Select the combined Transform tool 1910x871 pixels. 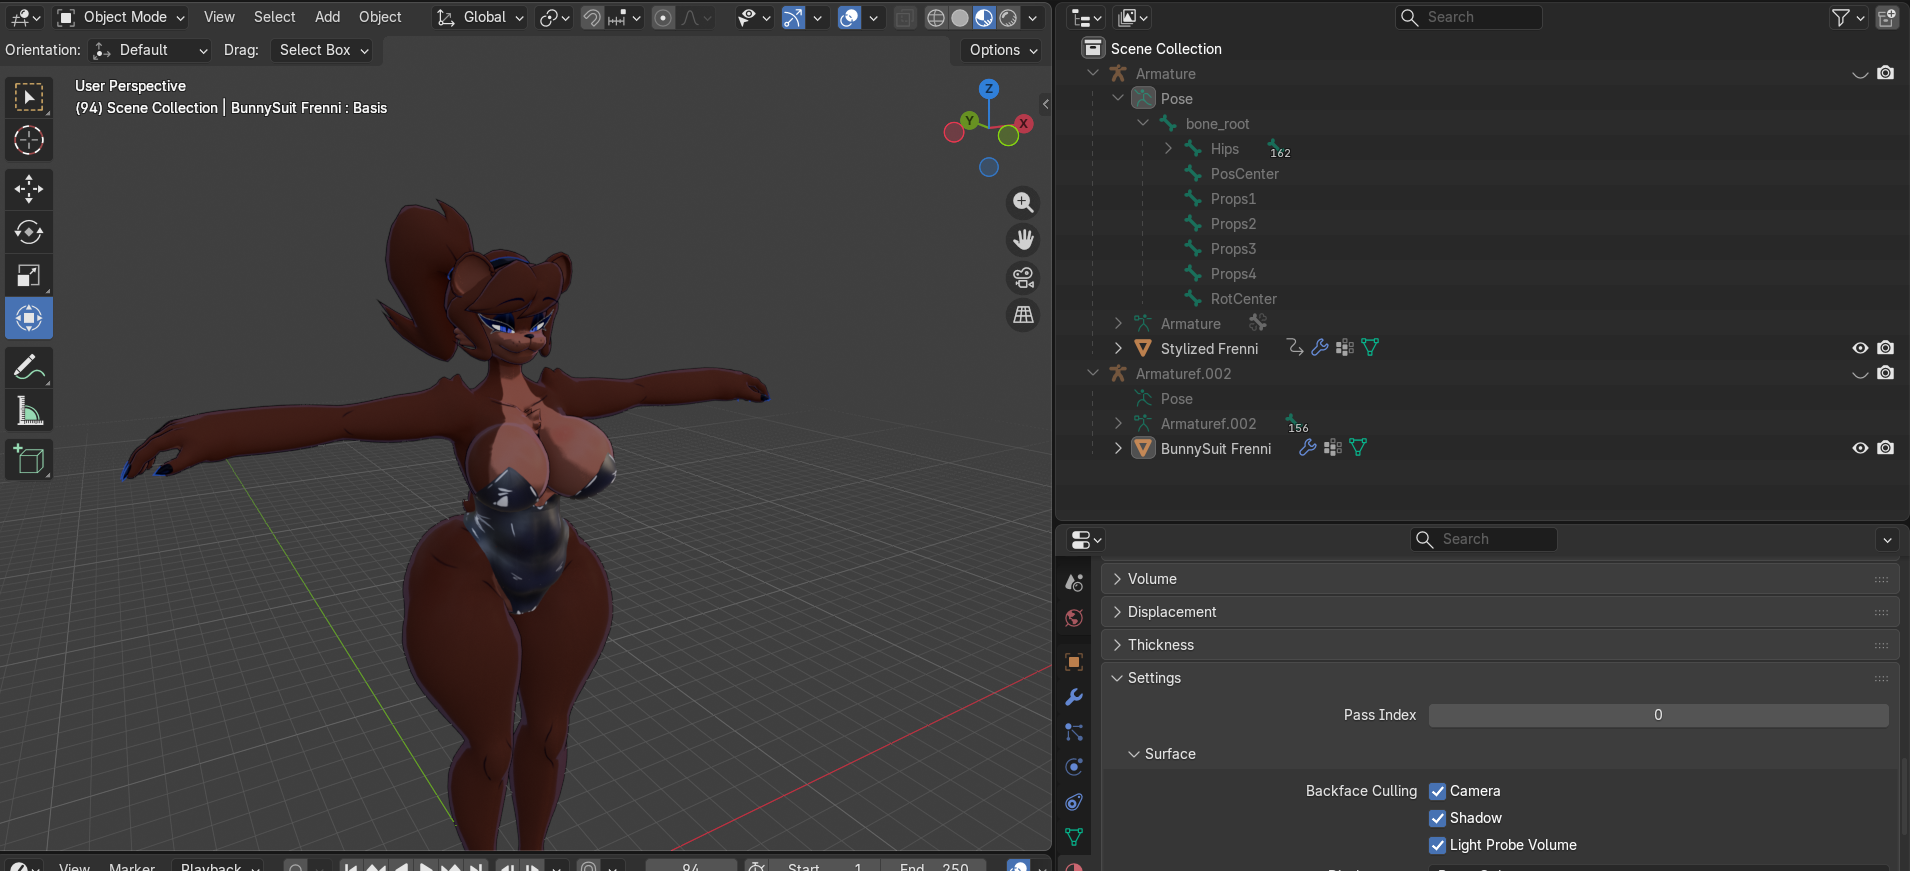29,318
